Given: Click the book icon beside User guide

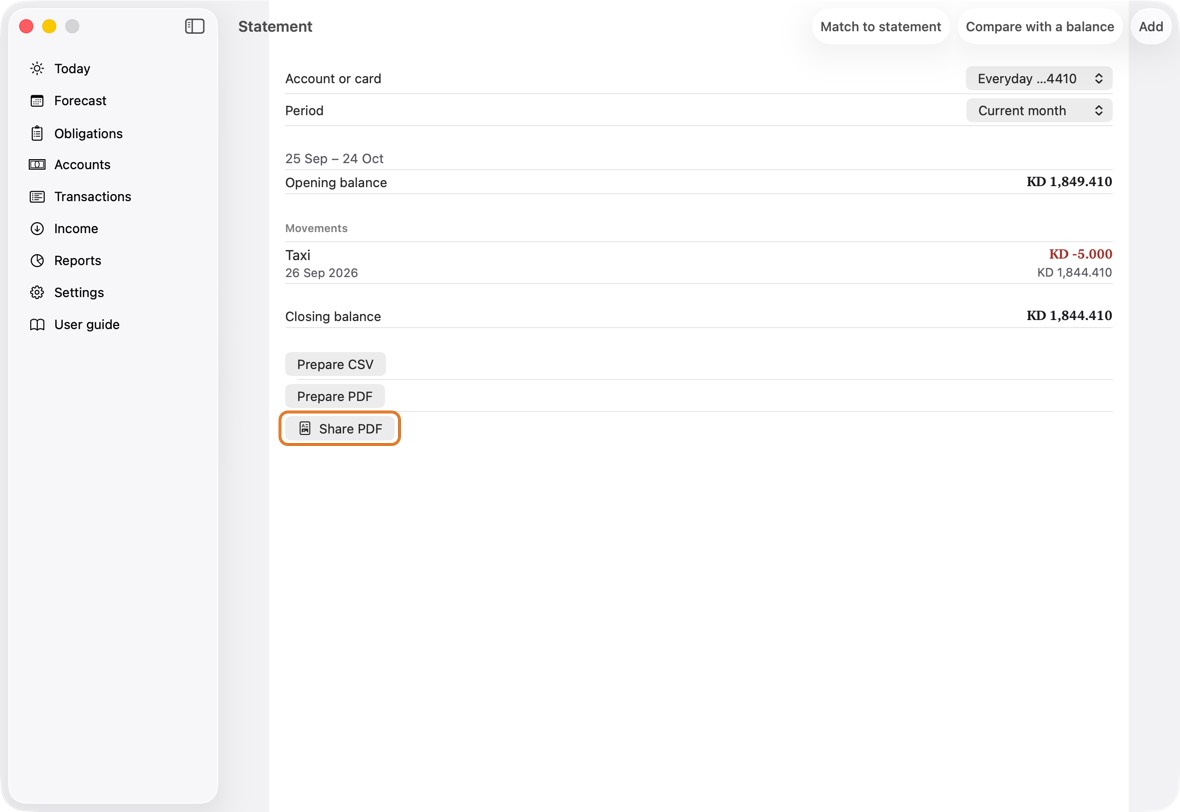Looking at the screenshot, I should 37,324.
